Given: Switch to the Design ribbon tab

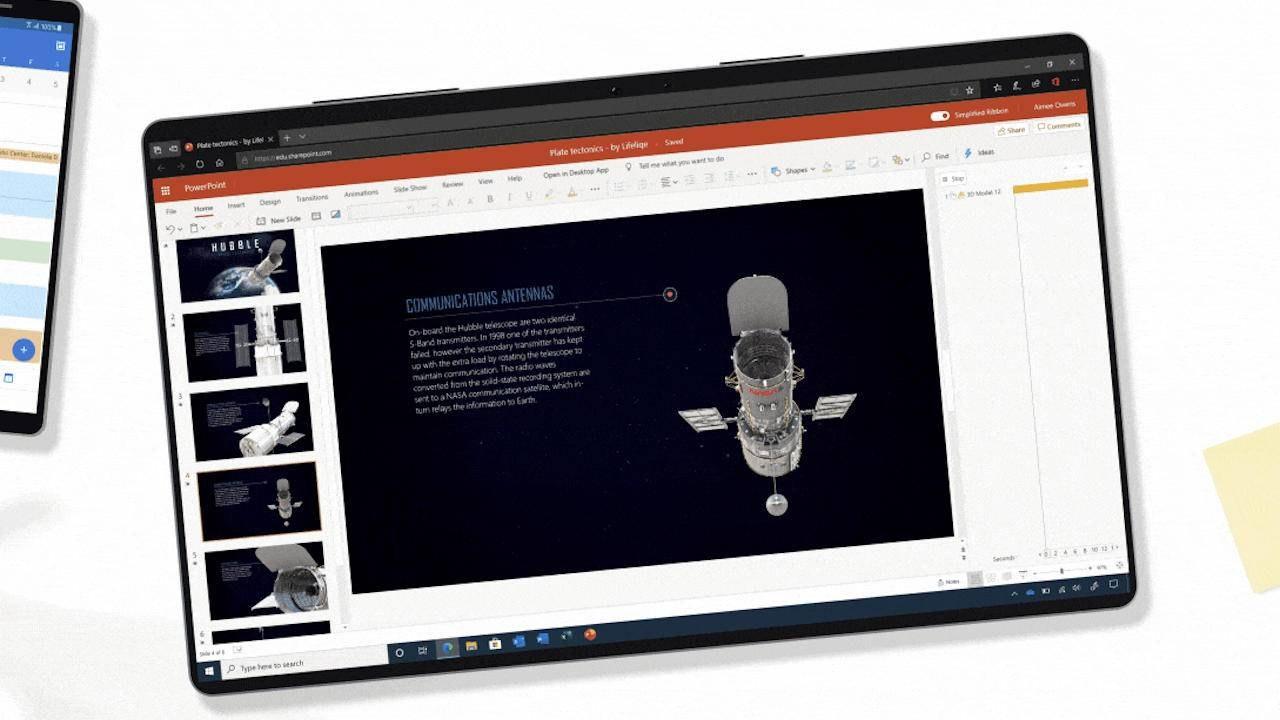Looking at the screenshot, I should click(270, 200).
